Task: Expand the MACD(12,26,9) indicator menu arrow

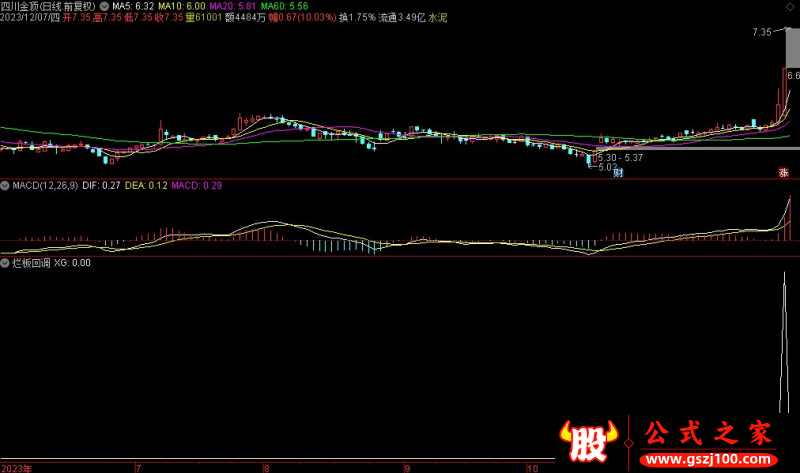Action: coord(5,186)
